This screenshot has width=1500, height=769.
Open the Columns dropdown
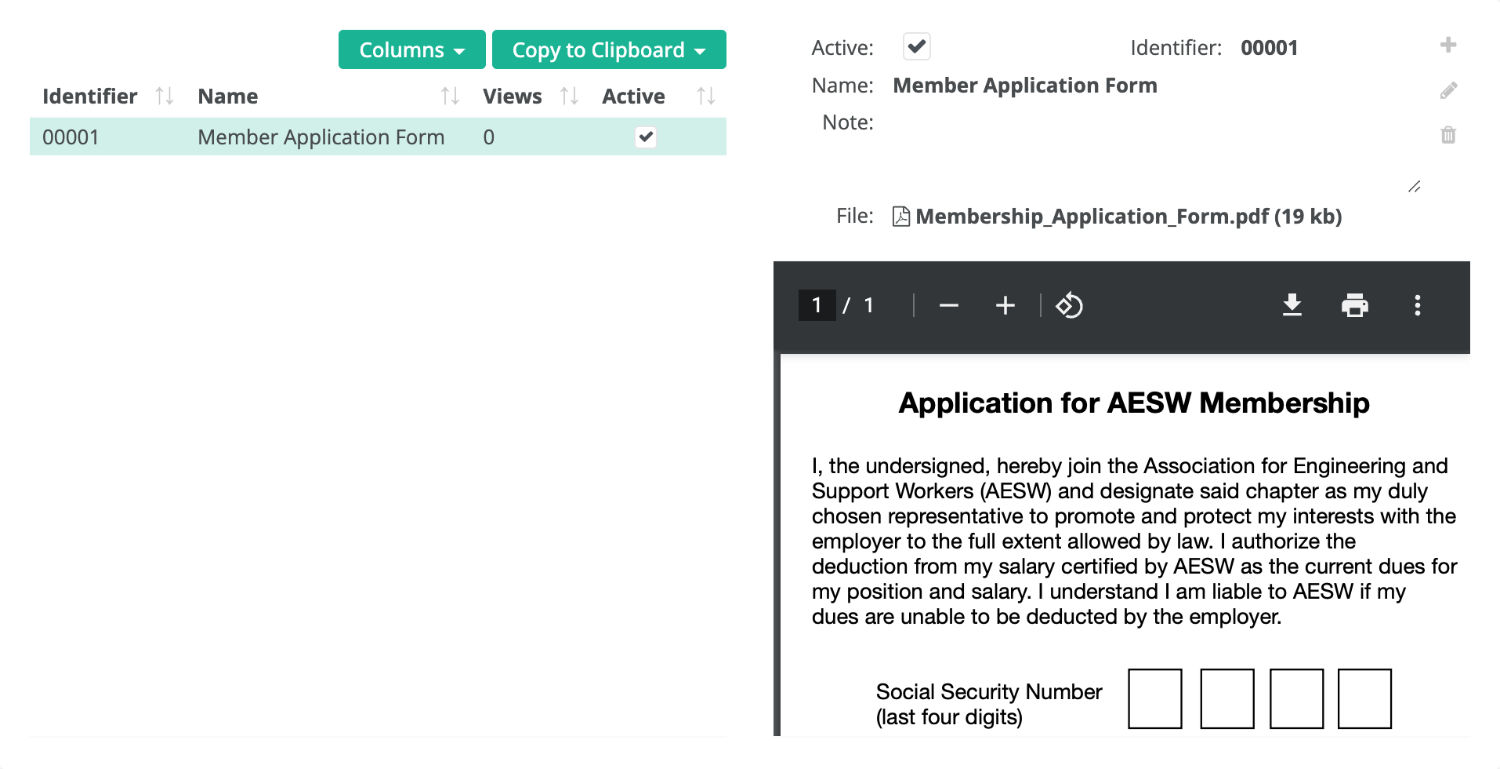pyautogui.click(x=412, y=50)
